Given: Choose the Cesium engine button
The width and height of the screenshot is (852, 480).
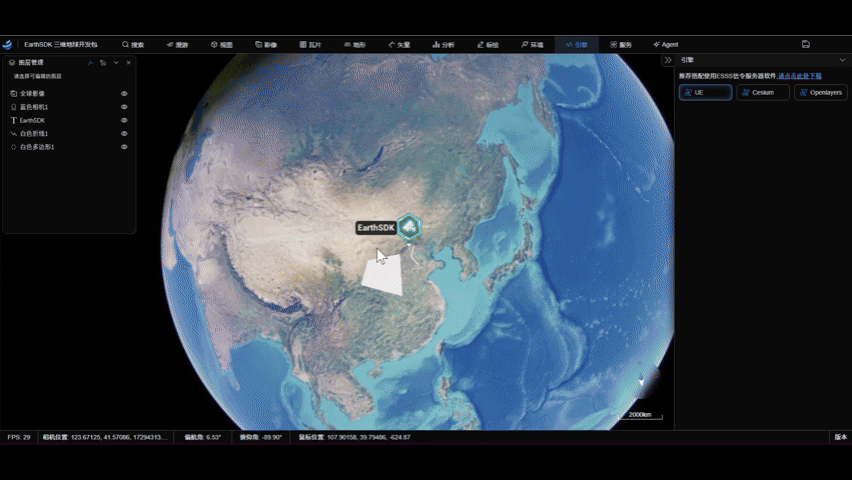Looking at the screenshot, I should pos(763,92).
